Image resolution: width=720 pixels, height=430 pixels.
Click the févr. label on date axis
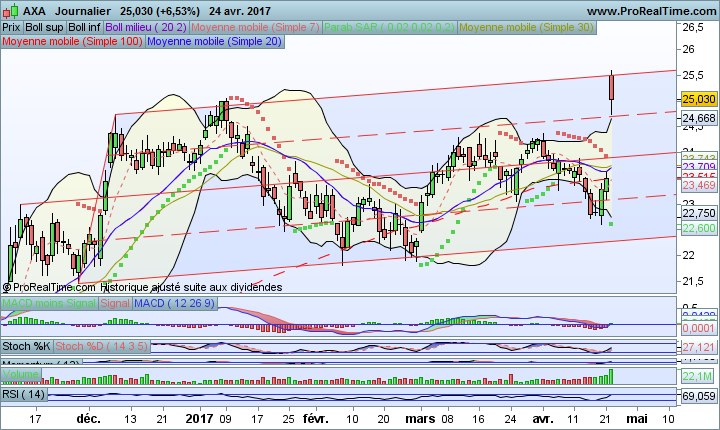316,419
